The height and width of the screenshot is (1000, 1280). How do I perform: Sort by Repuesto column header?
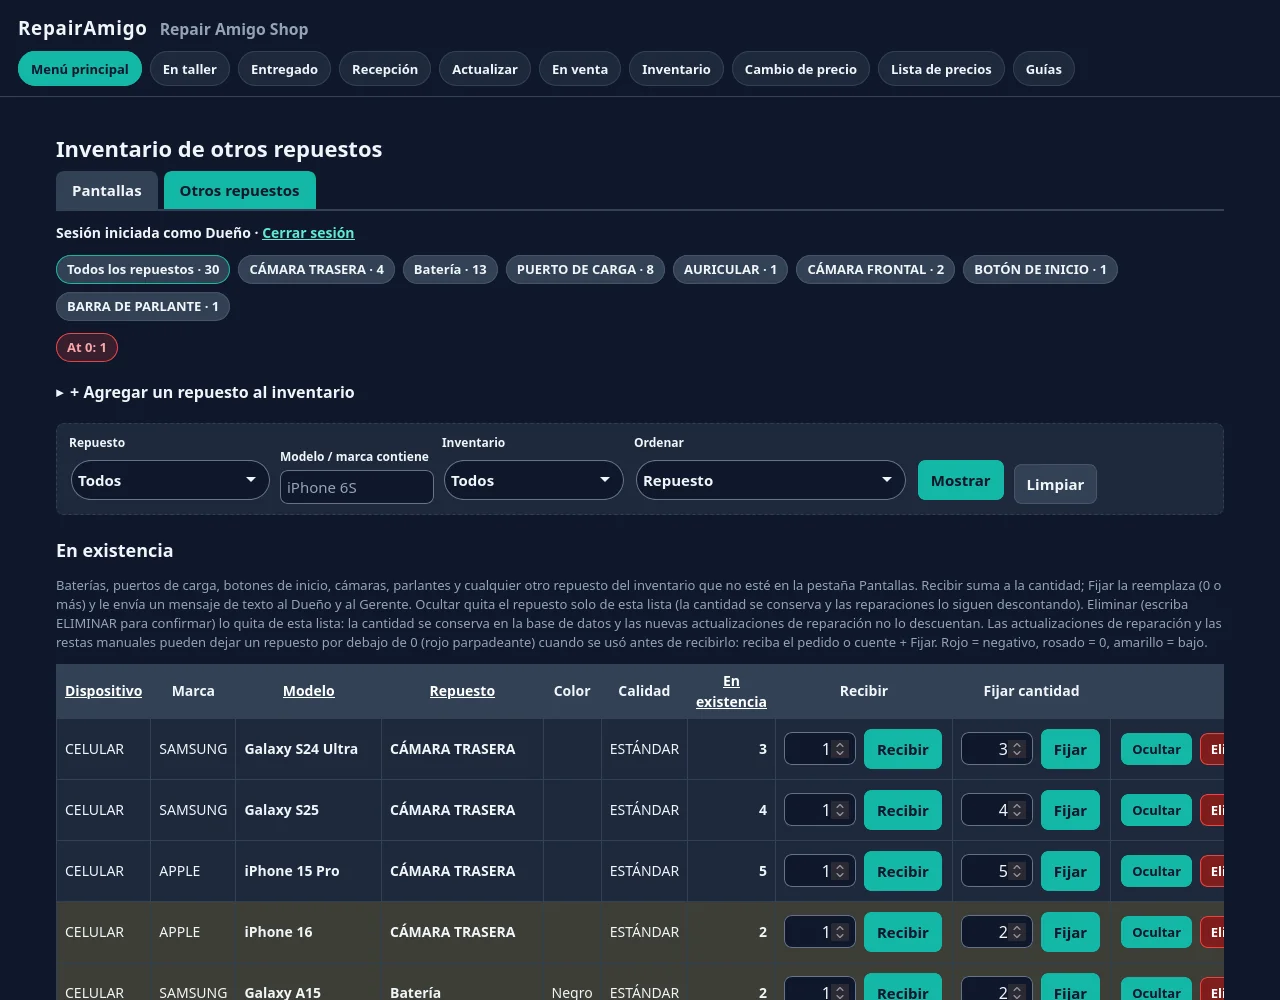click(462, 691)
